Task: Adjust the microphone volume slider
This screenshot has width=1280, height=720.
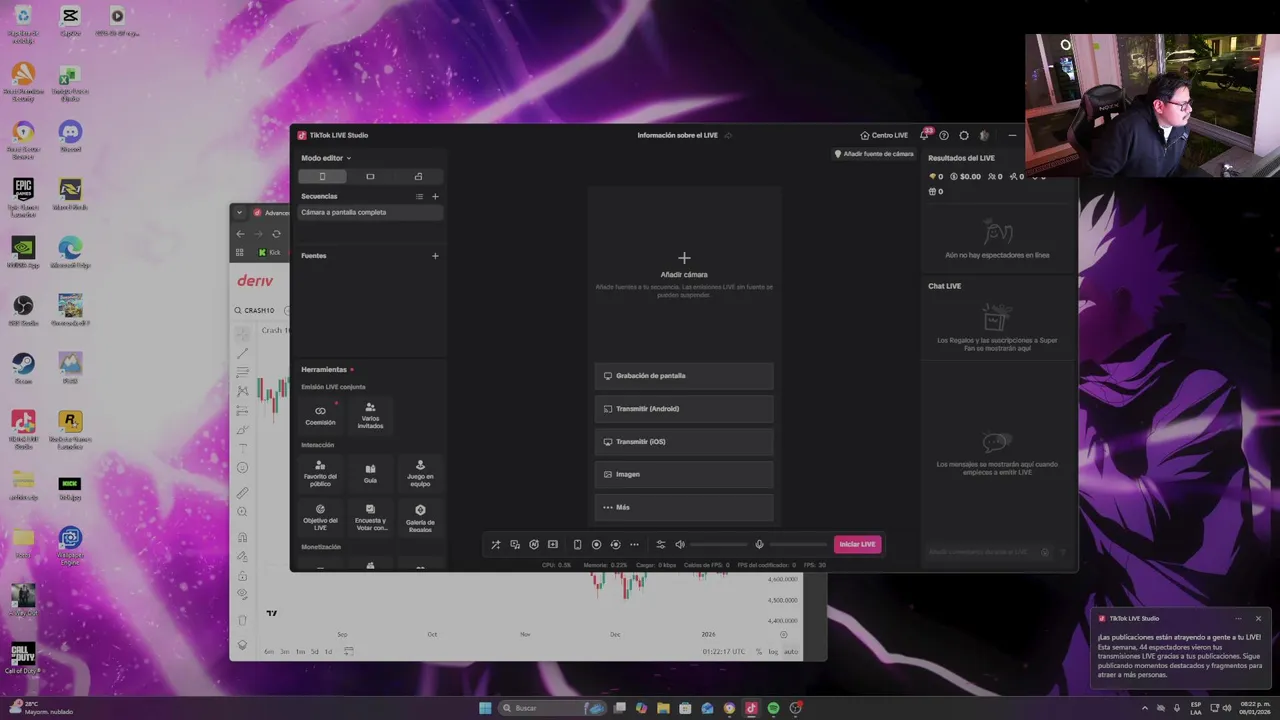Action: (798, 545)
